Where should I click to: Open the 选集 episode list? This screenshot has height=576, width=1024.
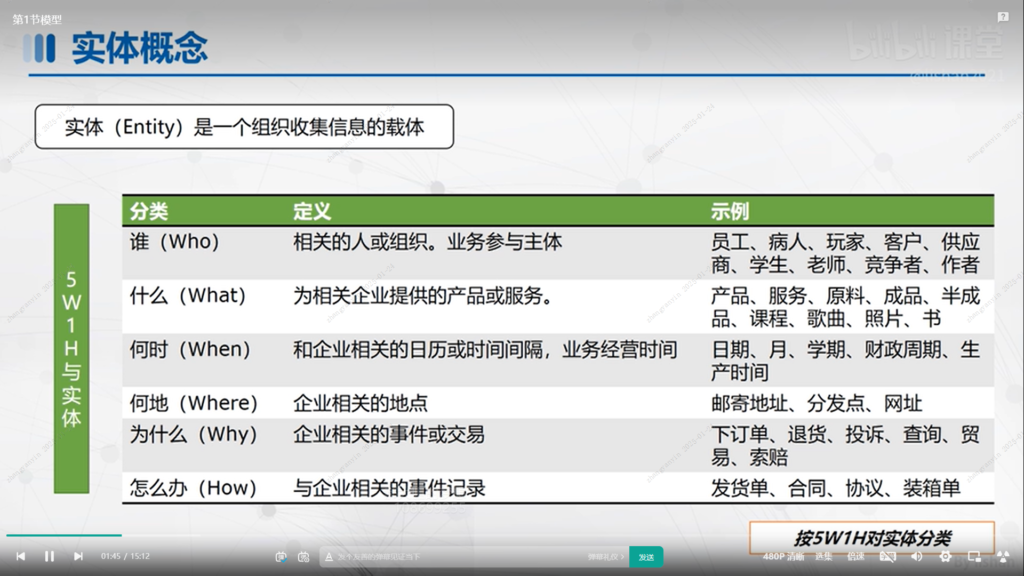tap(824, 556)
